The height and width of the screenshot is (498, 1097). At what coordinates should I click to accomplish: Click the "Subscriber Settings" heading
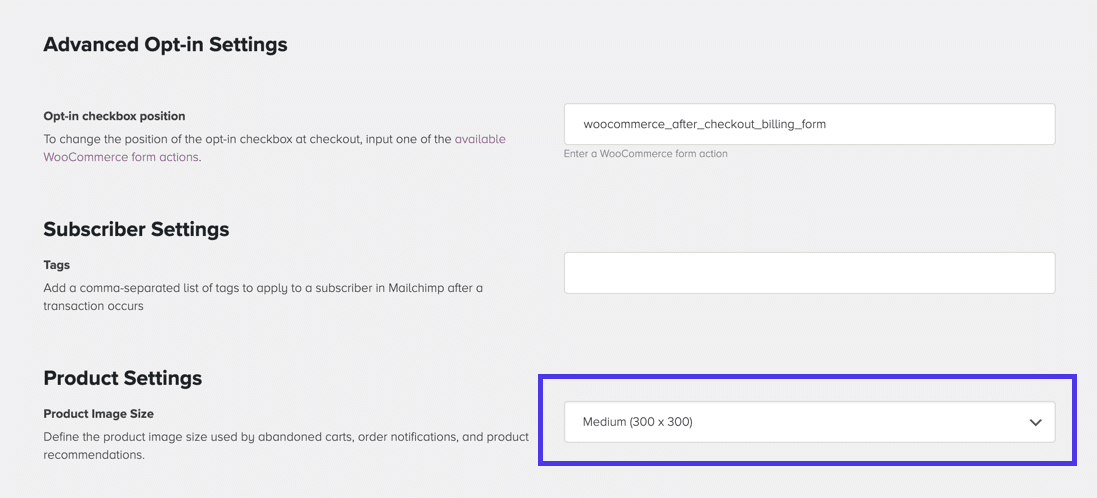(136, 229)
